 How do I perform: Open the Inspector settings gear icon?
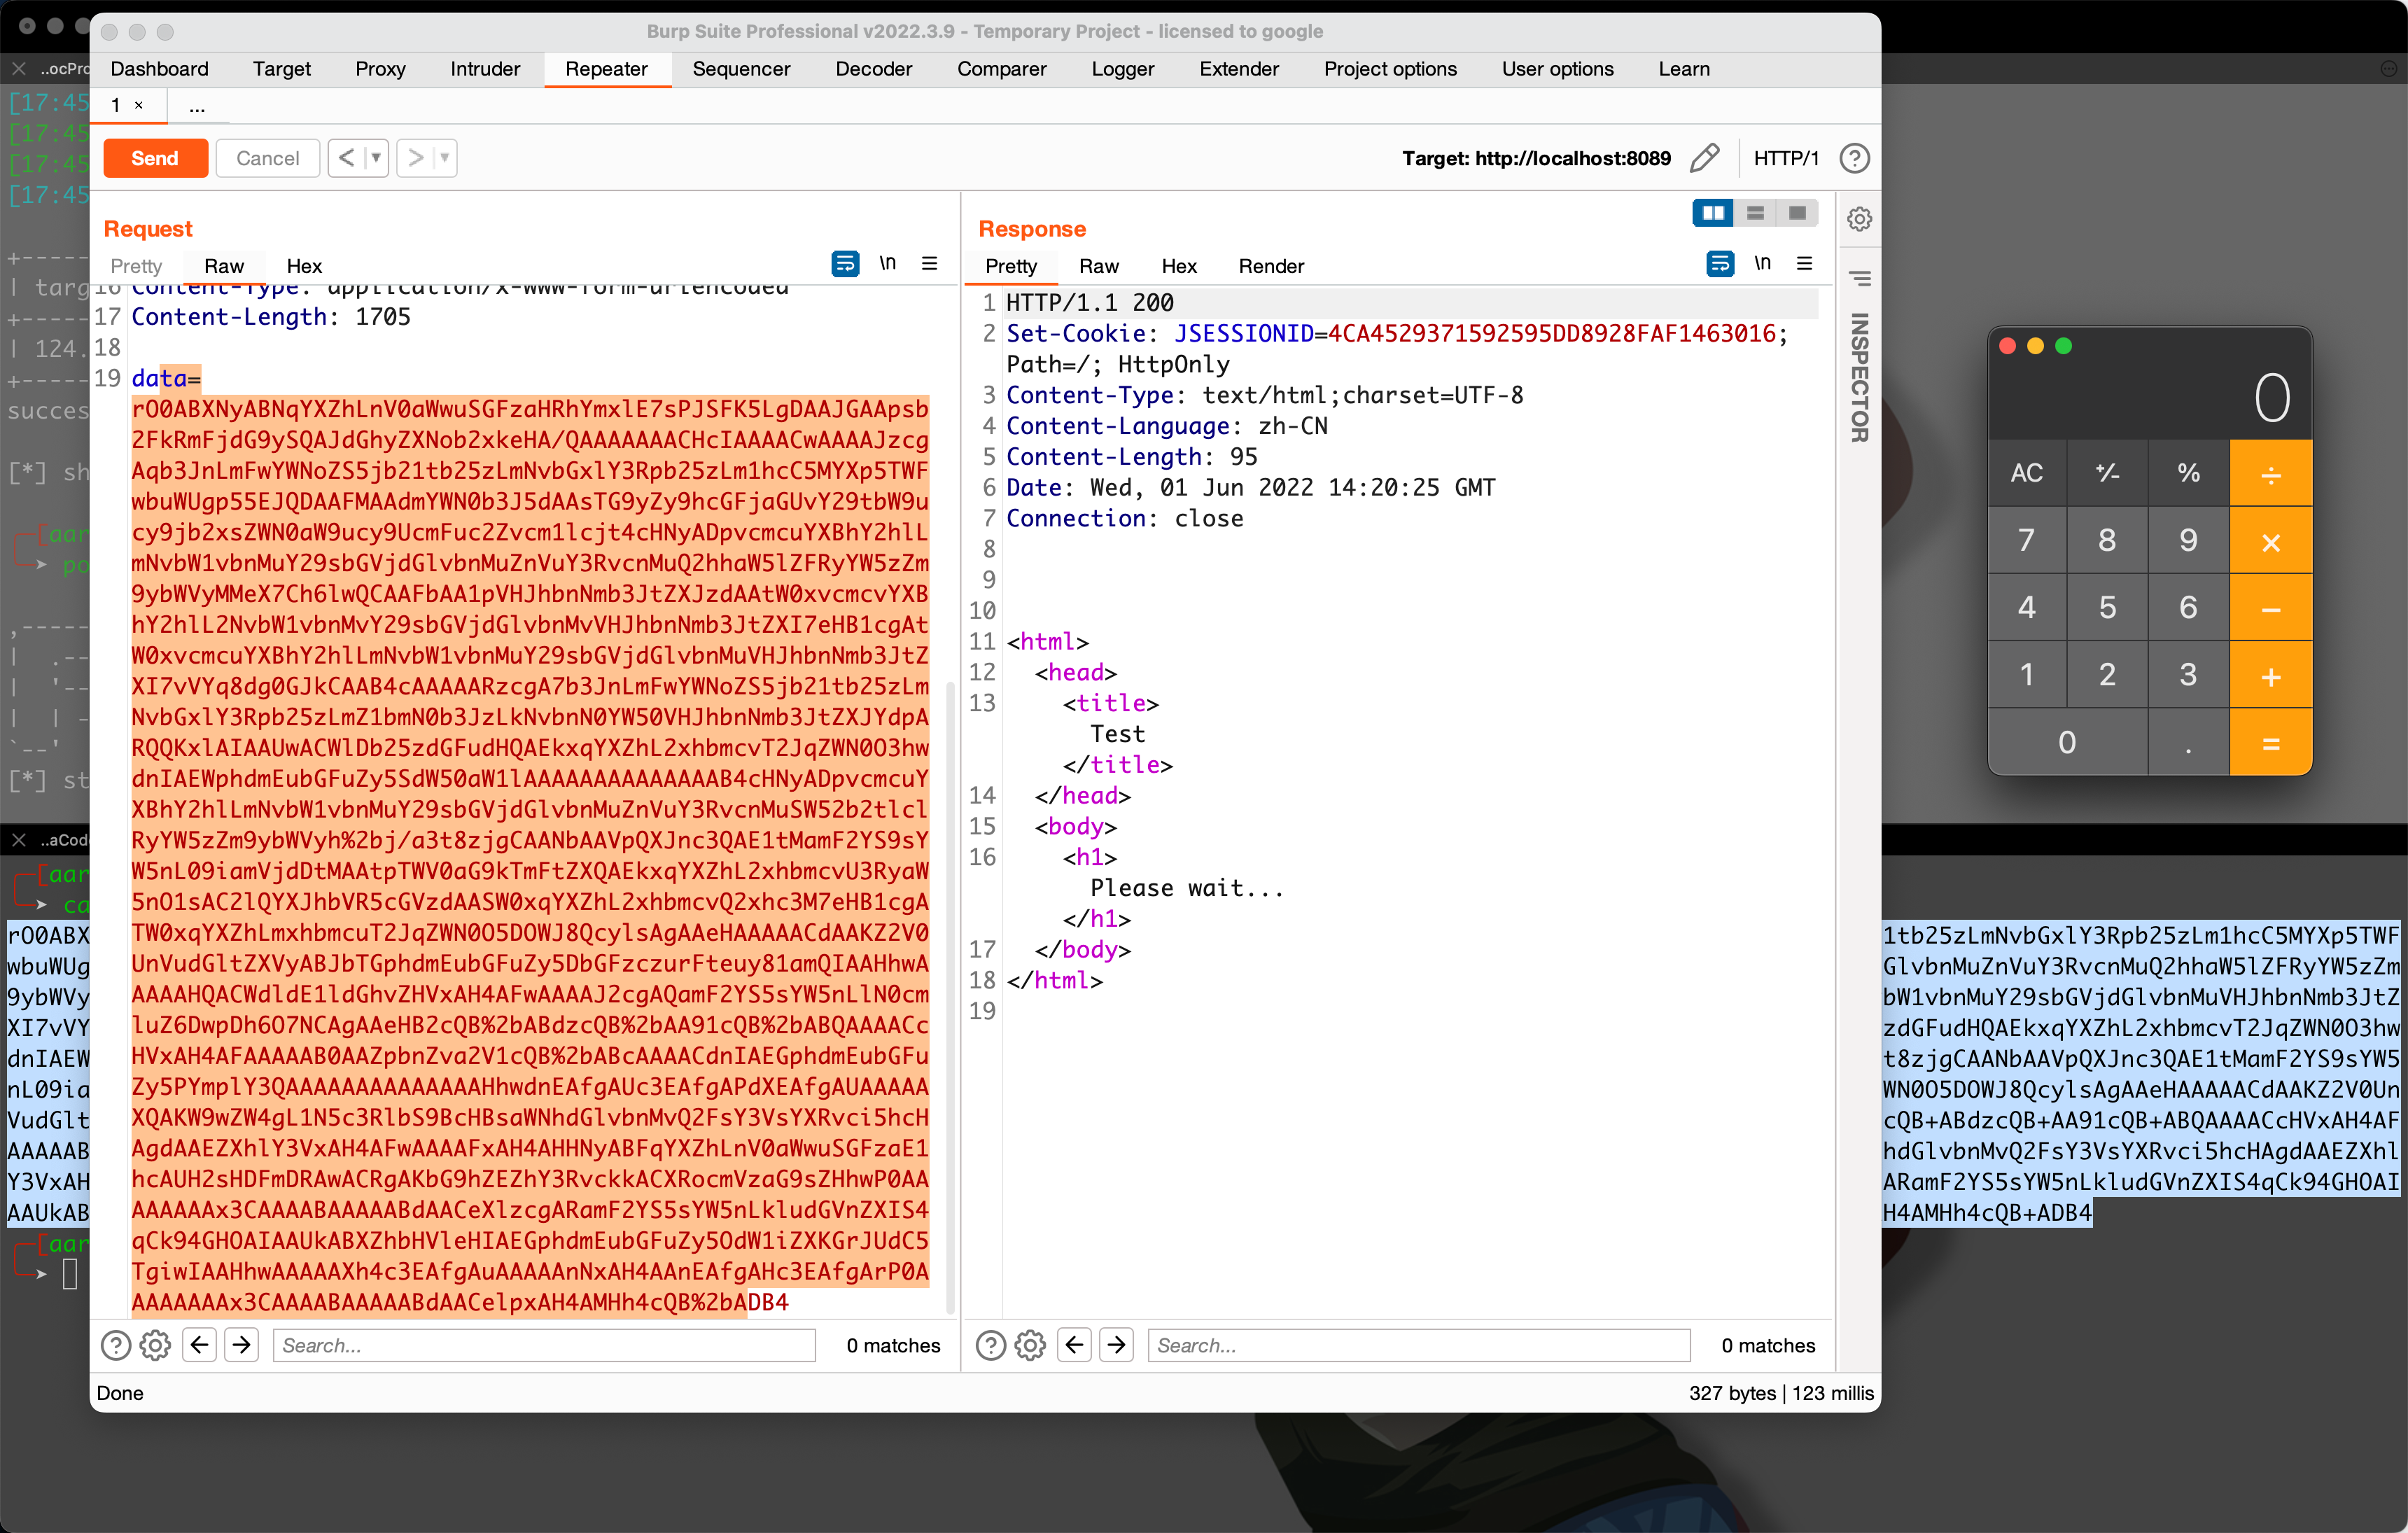[x=1859, y=219]
